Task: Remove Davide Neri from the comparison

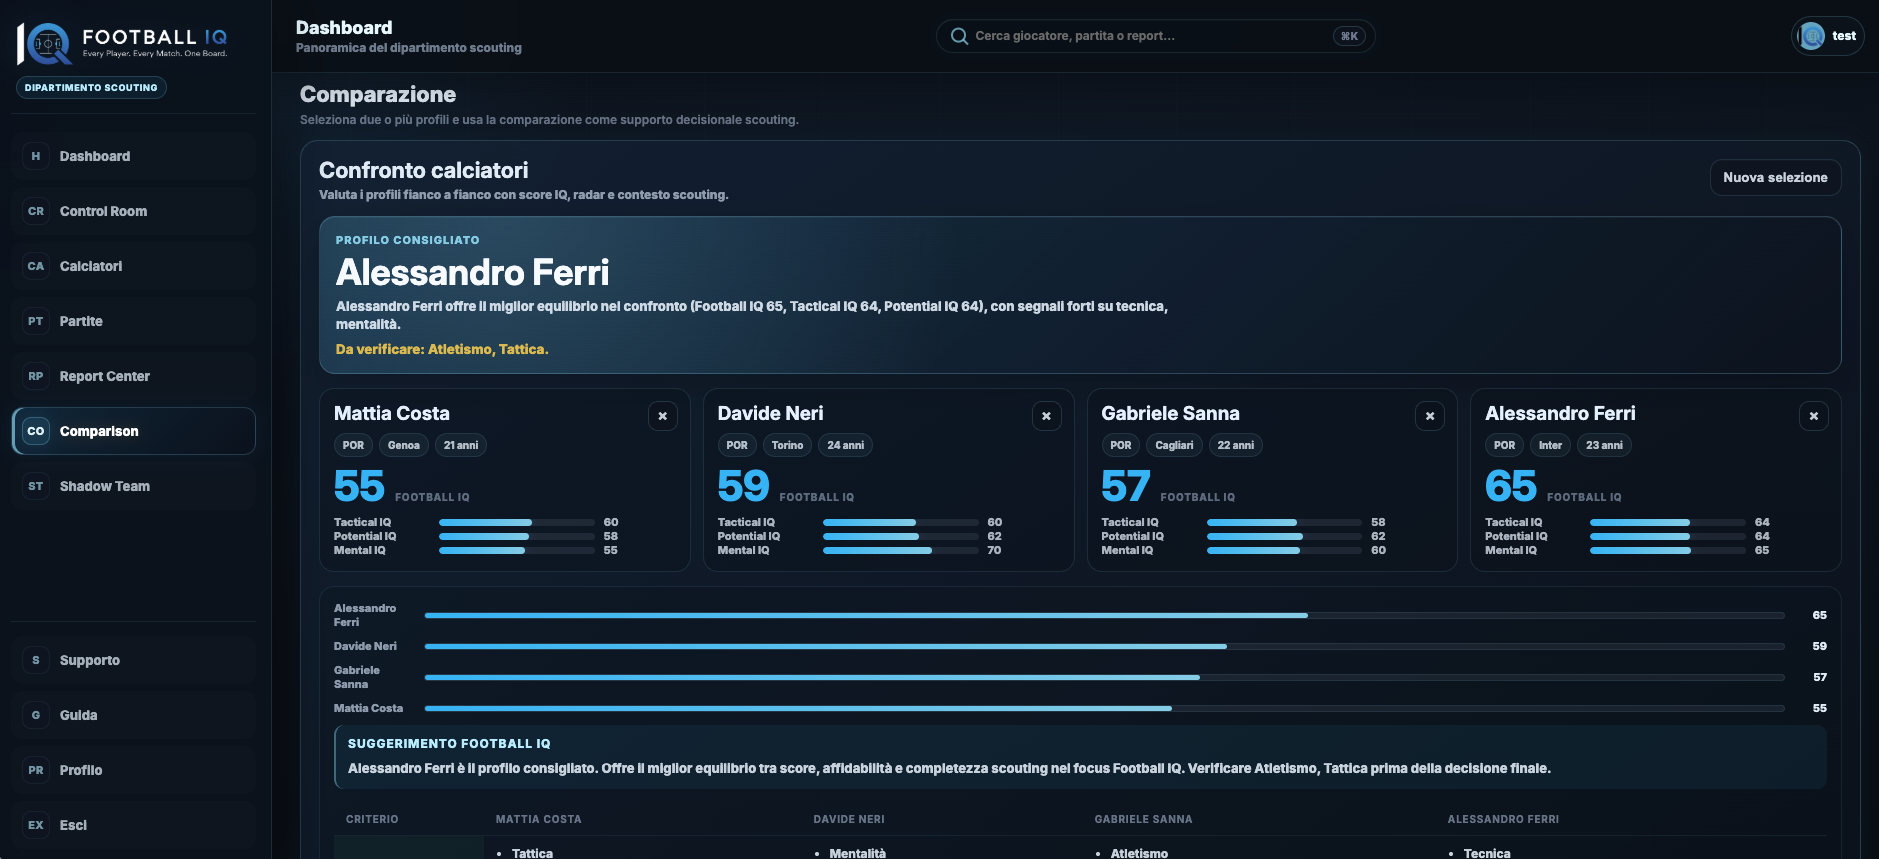Action: pos(1046,416)
